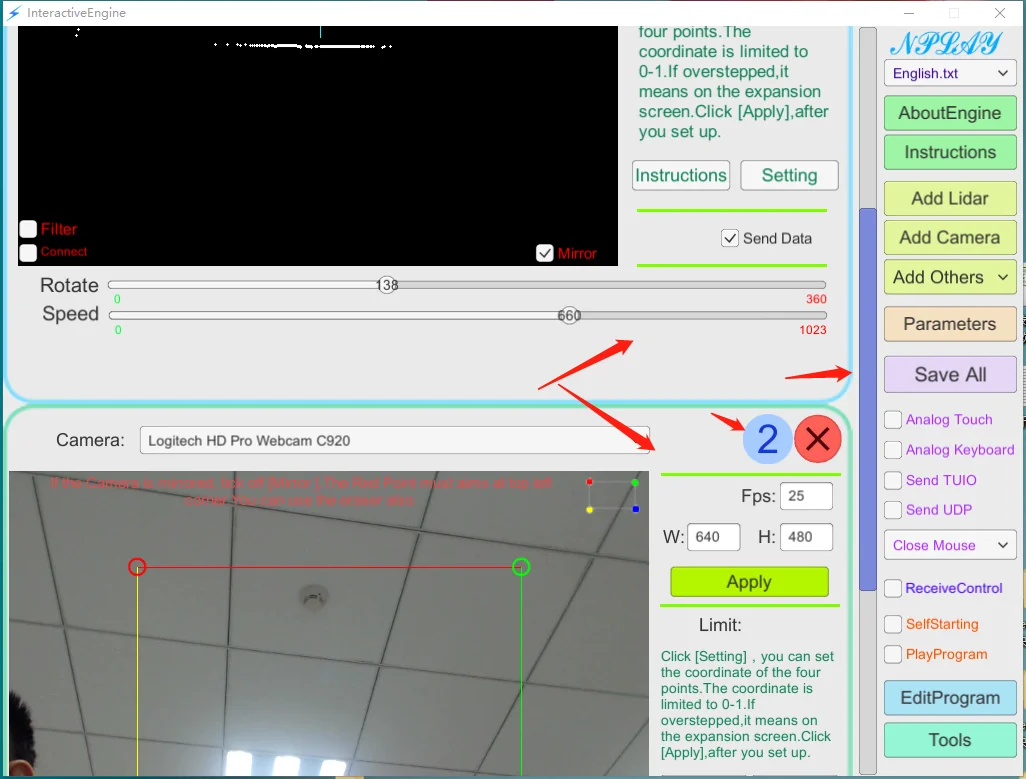Click Add Camera

pyautogui.click(x=950, y=237)
